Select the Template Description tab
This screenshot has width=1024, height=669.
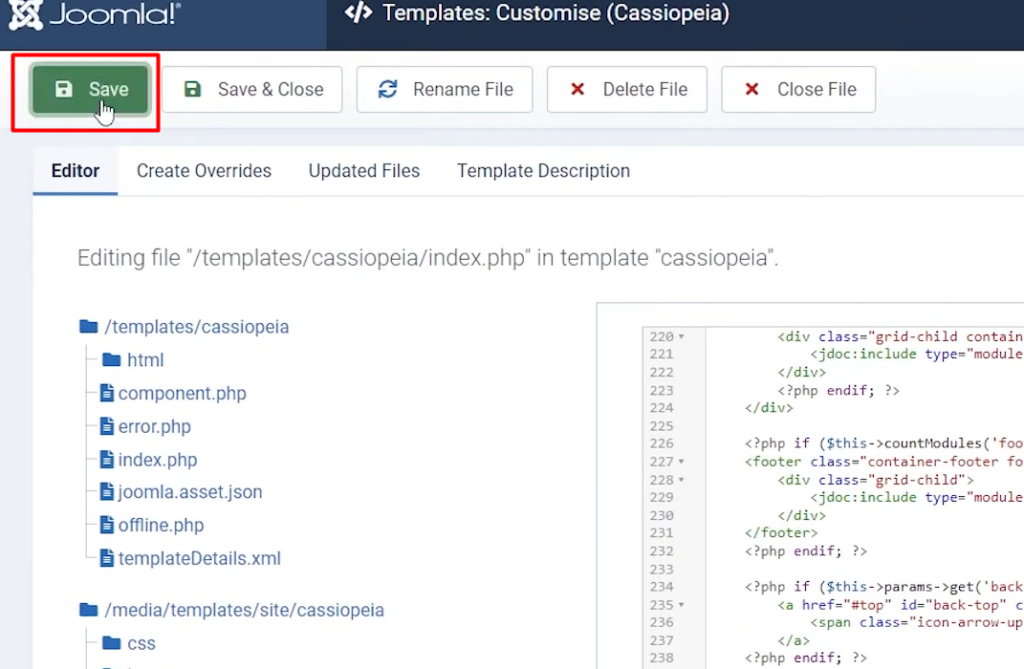(543, 171)
